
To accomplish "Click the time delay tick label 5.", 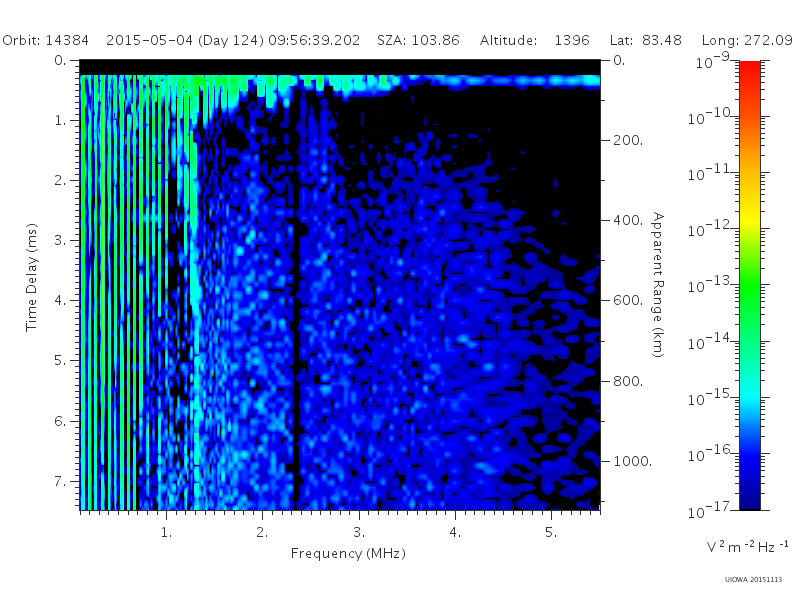I will tap(60, 361).
